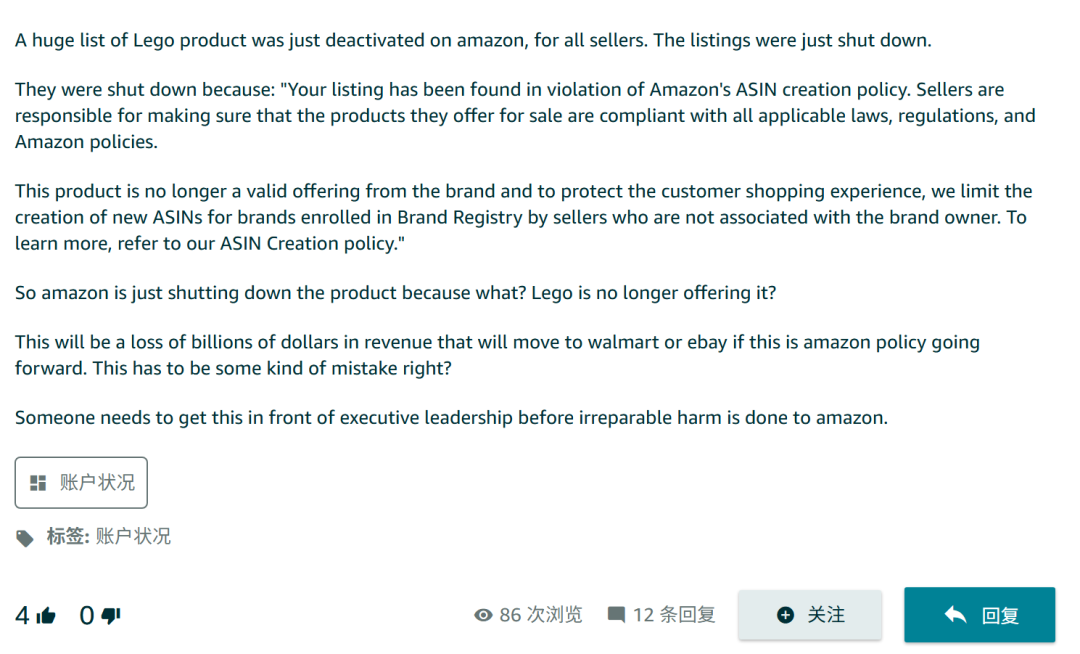
Task: Click the plus icon in 关注 button
Action: tap(785, 615)
